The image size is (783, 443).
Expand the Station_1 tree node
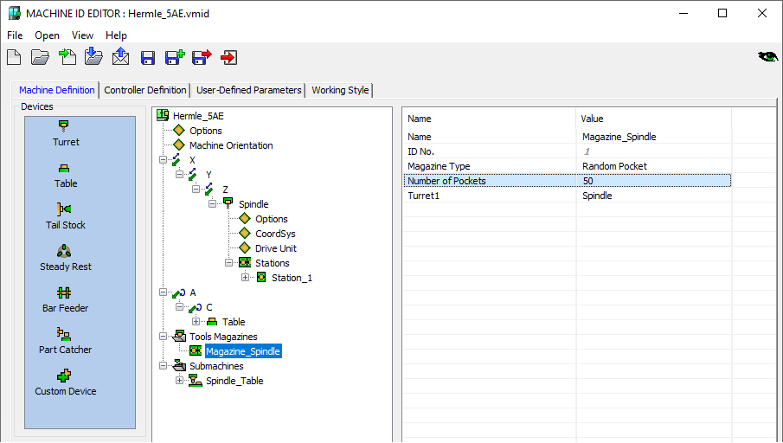click(x=245, y=277)
